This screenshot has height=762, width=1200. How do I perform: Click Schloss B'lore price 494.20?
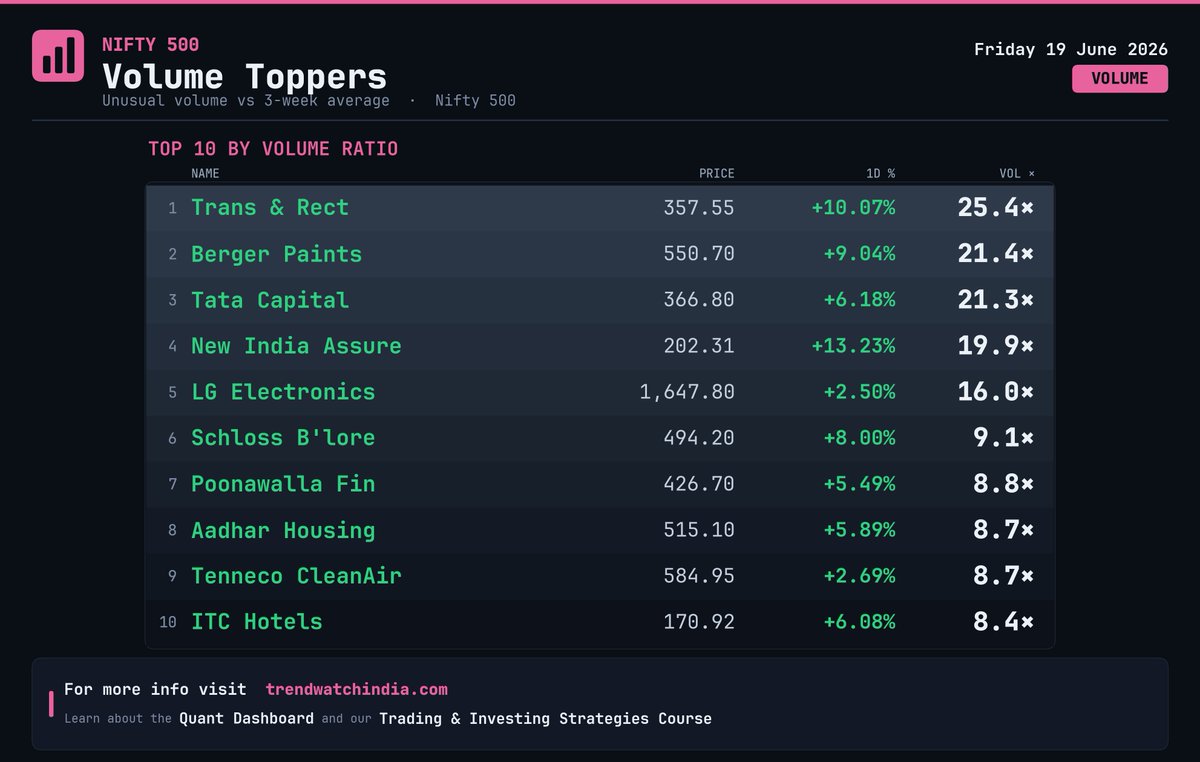[699, 438]
